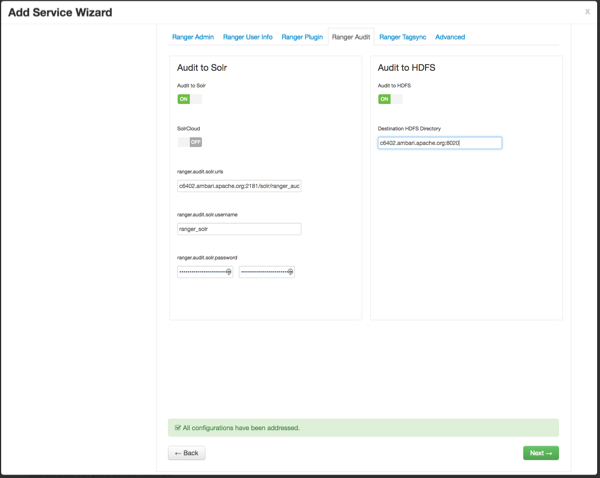The height and width of the screenshot is (478, 600).
Task: Open the Advanced tab
Action: pyautogui.click(x=450, y=37)
